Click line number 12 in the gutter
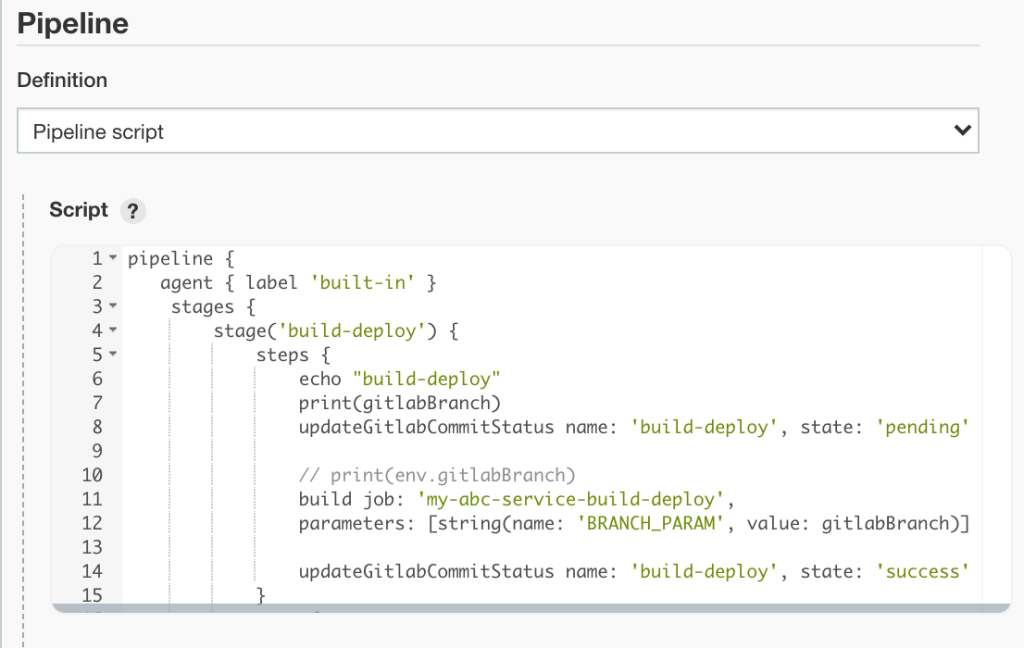This screenshot has height=648, width=1024. (x=93, y=523)
